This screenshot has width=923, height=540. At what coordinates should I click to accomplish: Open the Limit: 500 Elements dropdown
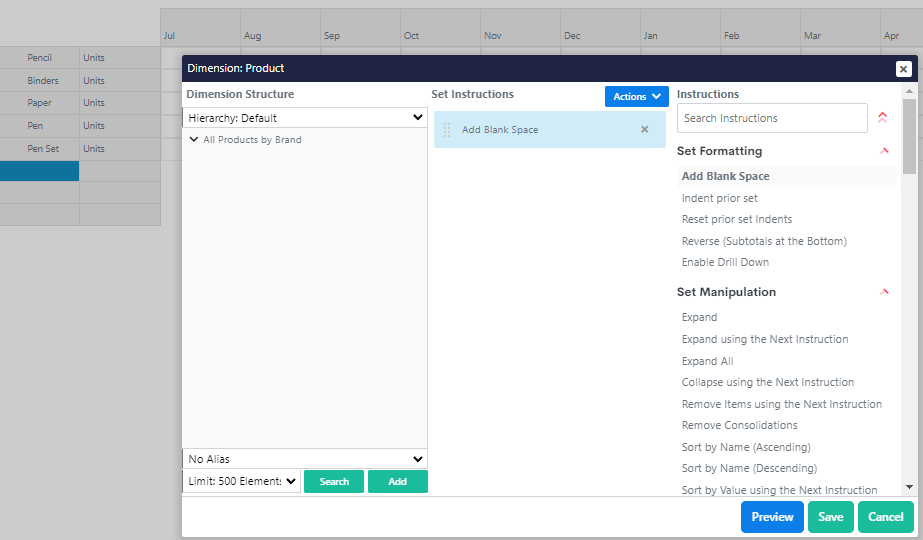click(x=241, y=482)
